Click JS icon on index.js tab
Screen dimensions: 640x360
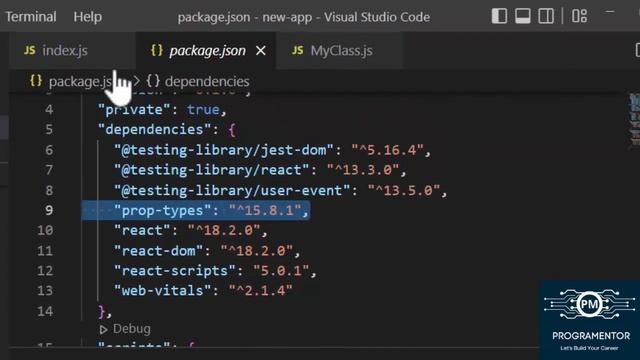(29, 50)
